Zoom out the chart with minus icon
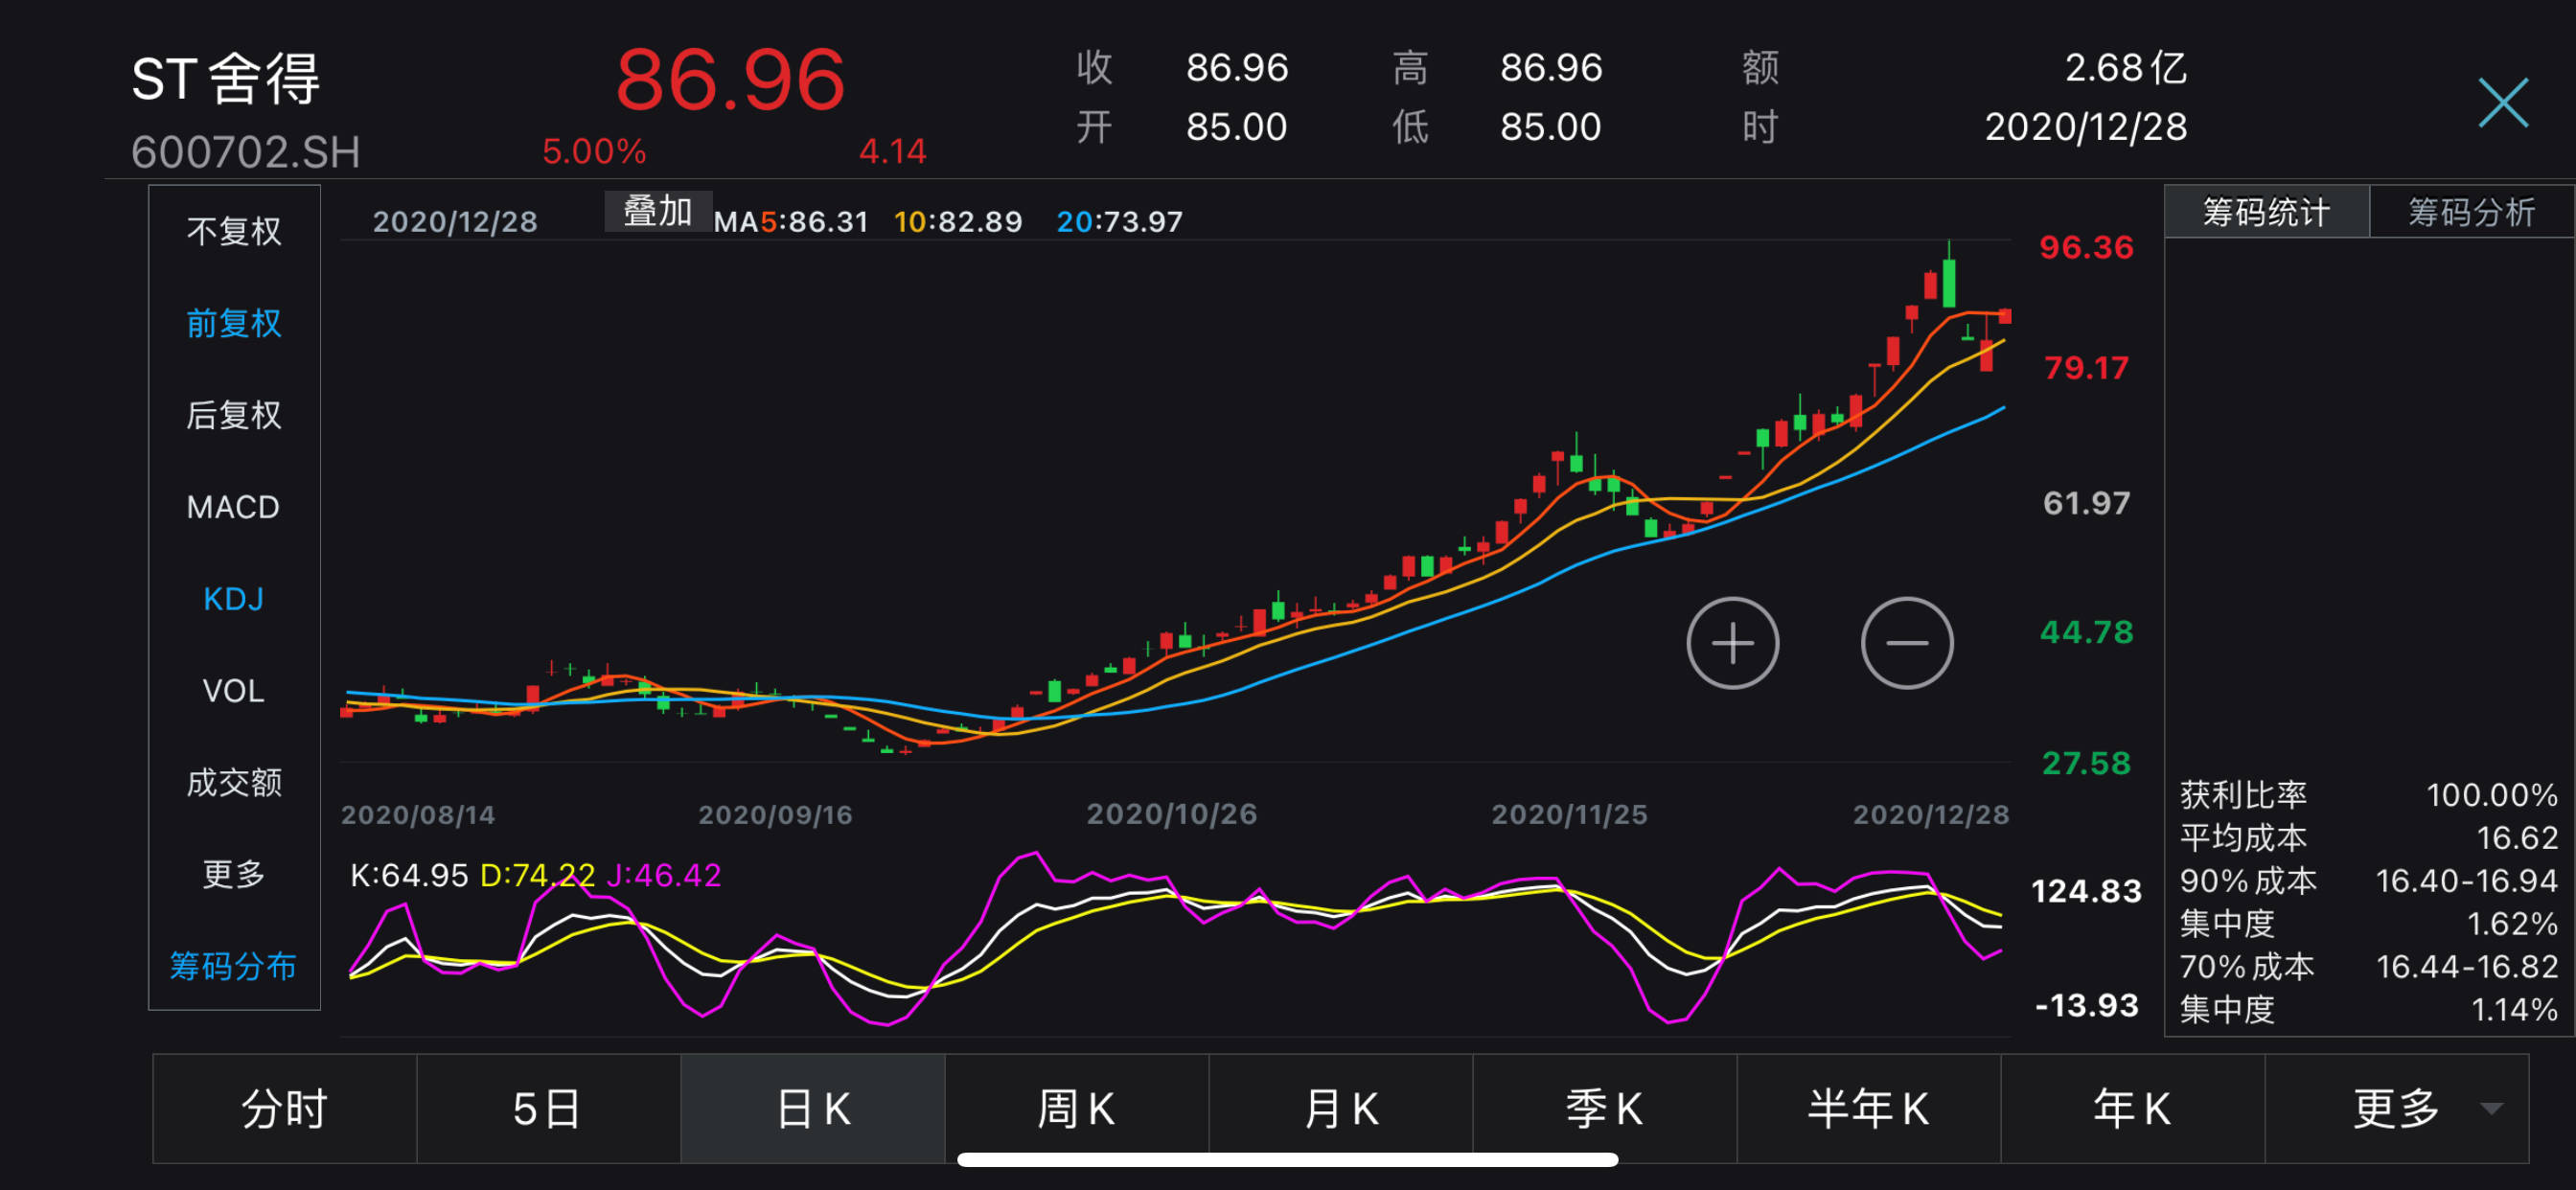 coord(1906,643)
